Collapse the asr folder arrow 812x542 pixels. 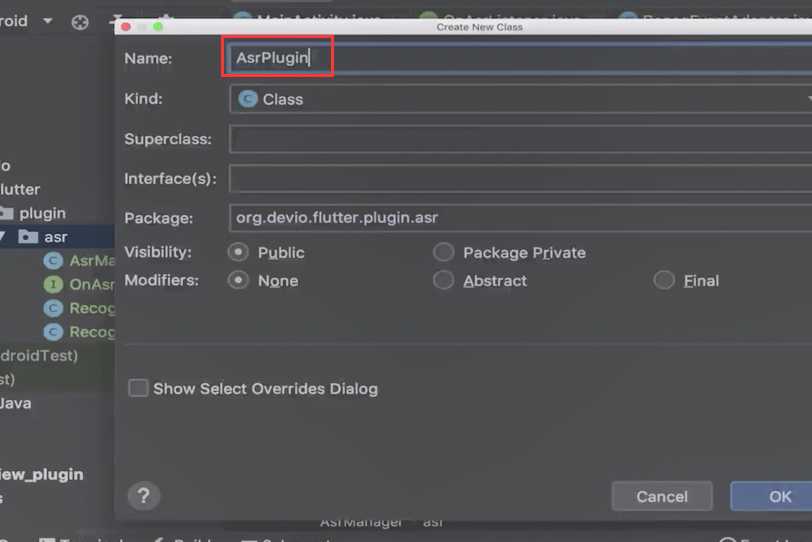click(3, 237)
